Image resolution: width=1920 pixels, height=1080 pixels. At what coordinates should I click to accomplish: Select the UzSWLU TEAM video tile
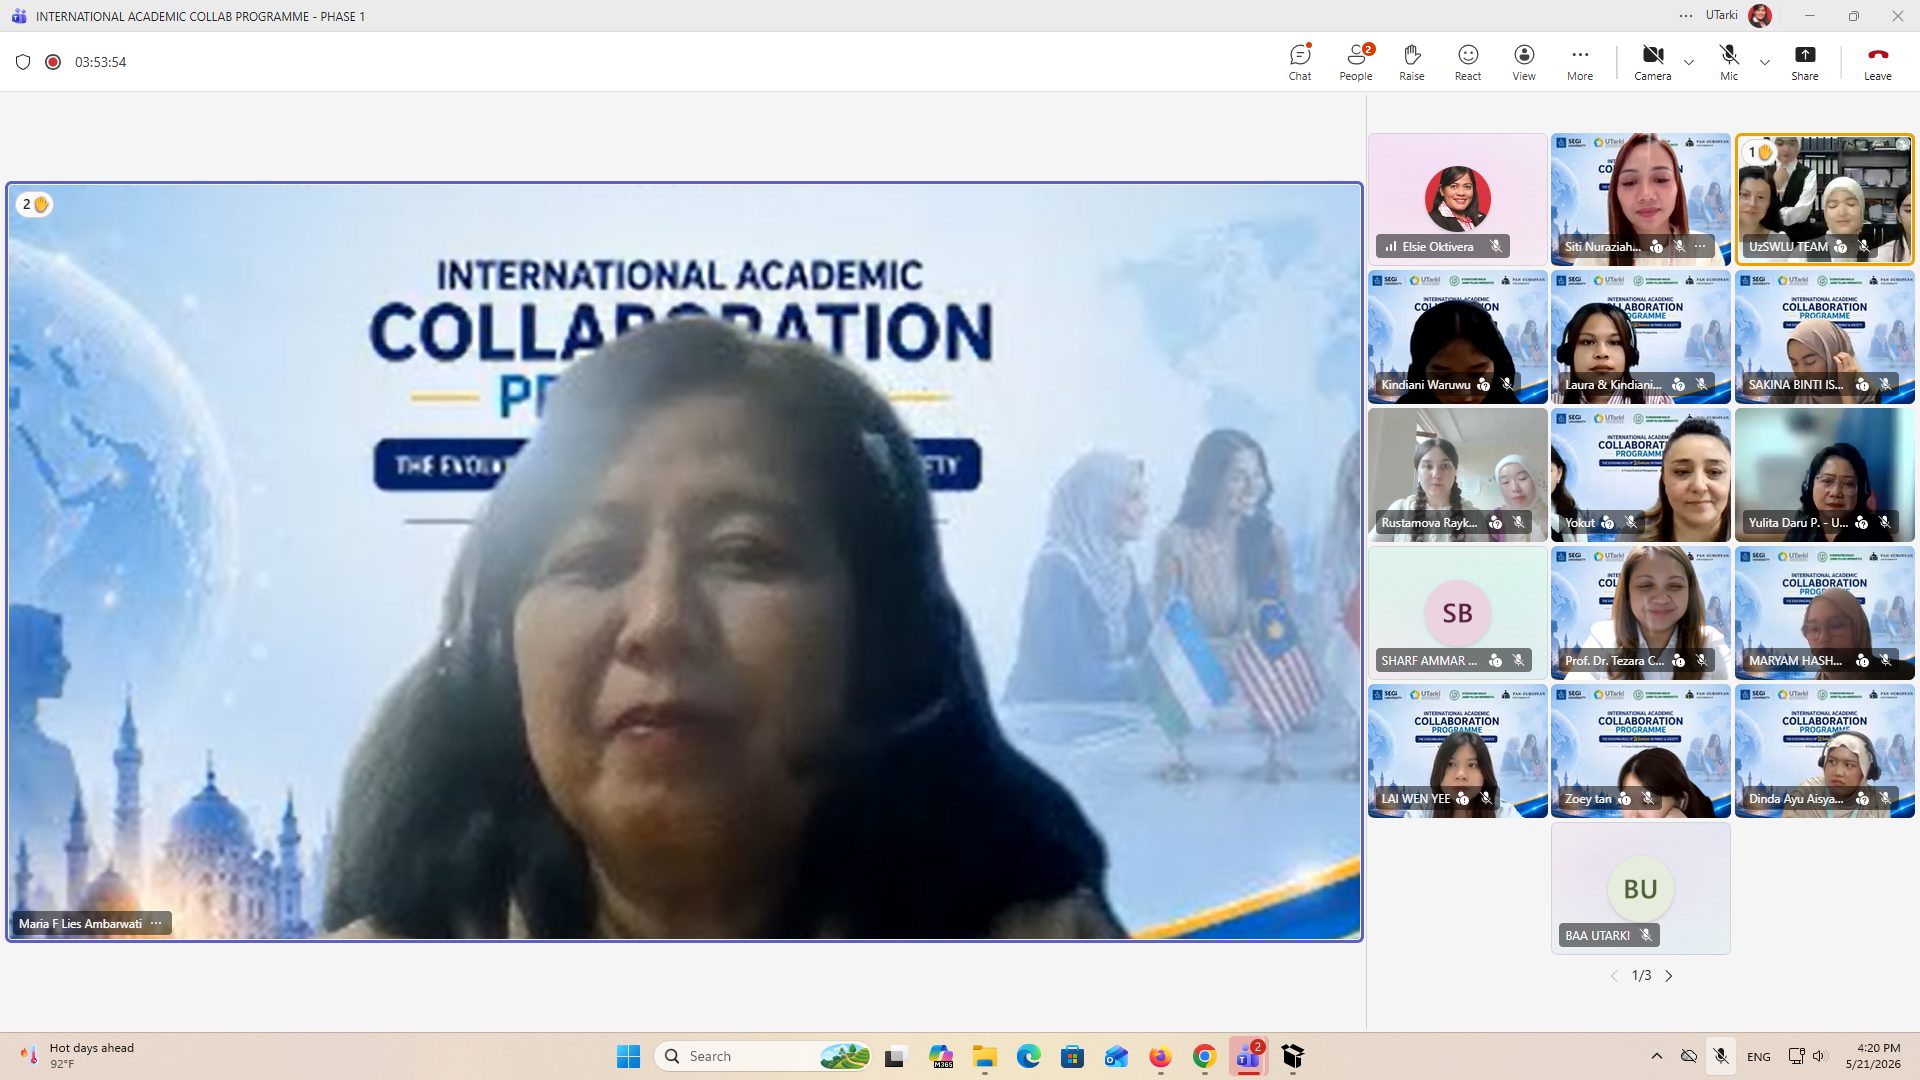pos(1825,198)
